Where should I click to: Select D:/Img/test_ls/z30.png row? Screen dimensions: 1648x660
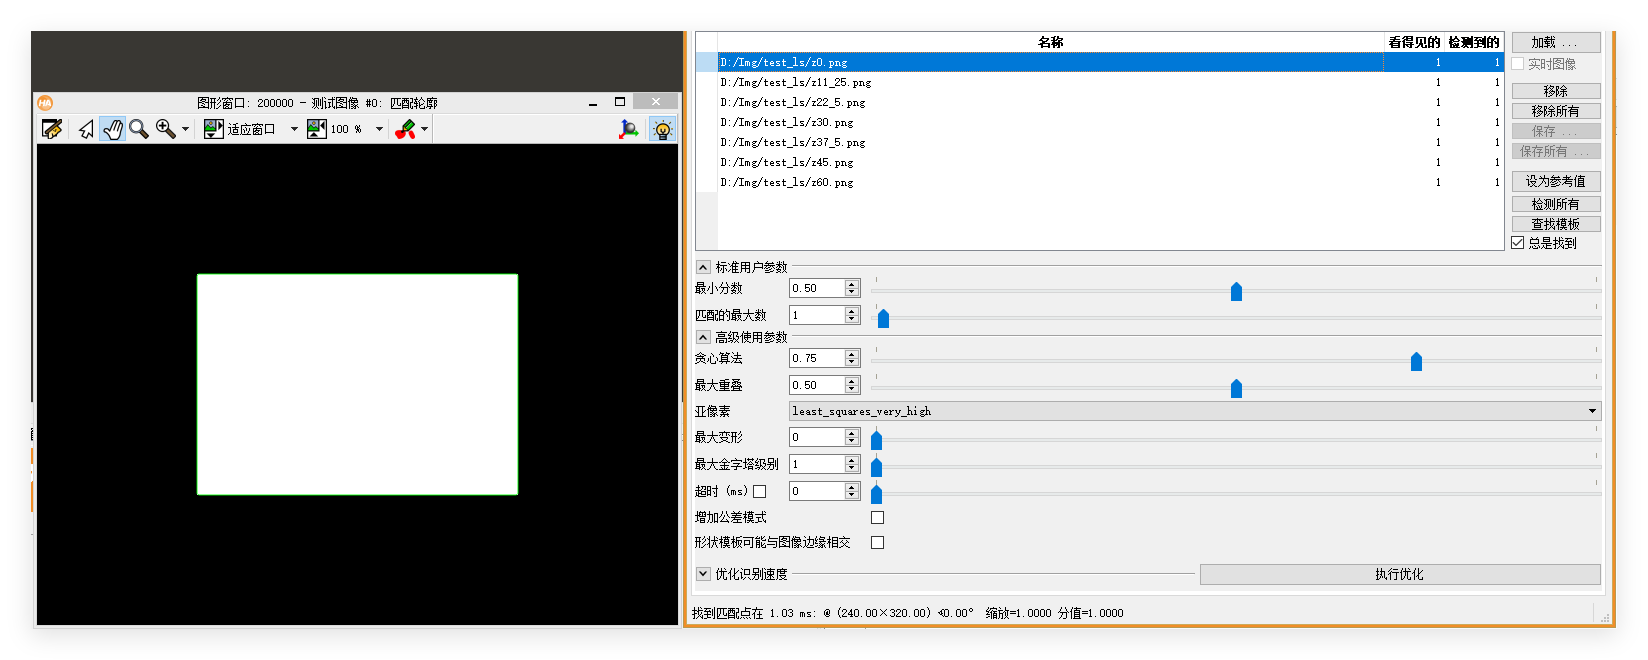pos(1111,122)
